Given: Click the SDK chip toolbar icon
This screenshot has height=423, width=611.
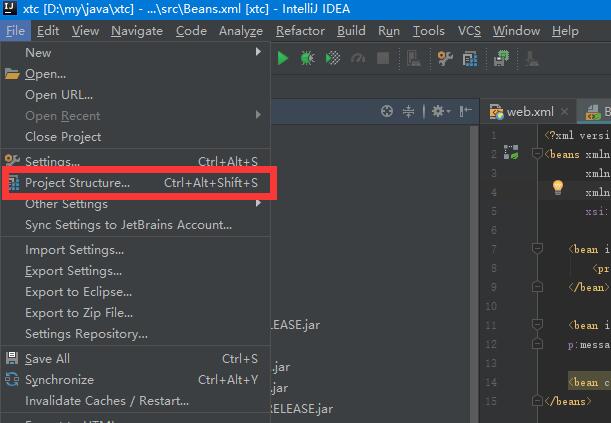Looking at the screenshot, I should [x=502, y=58].
